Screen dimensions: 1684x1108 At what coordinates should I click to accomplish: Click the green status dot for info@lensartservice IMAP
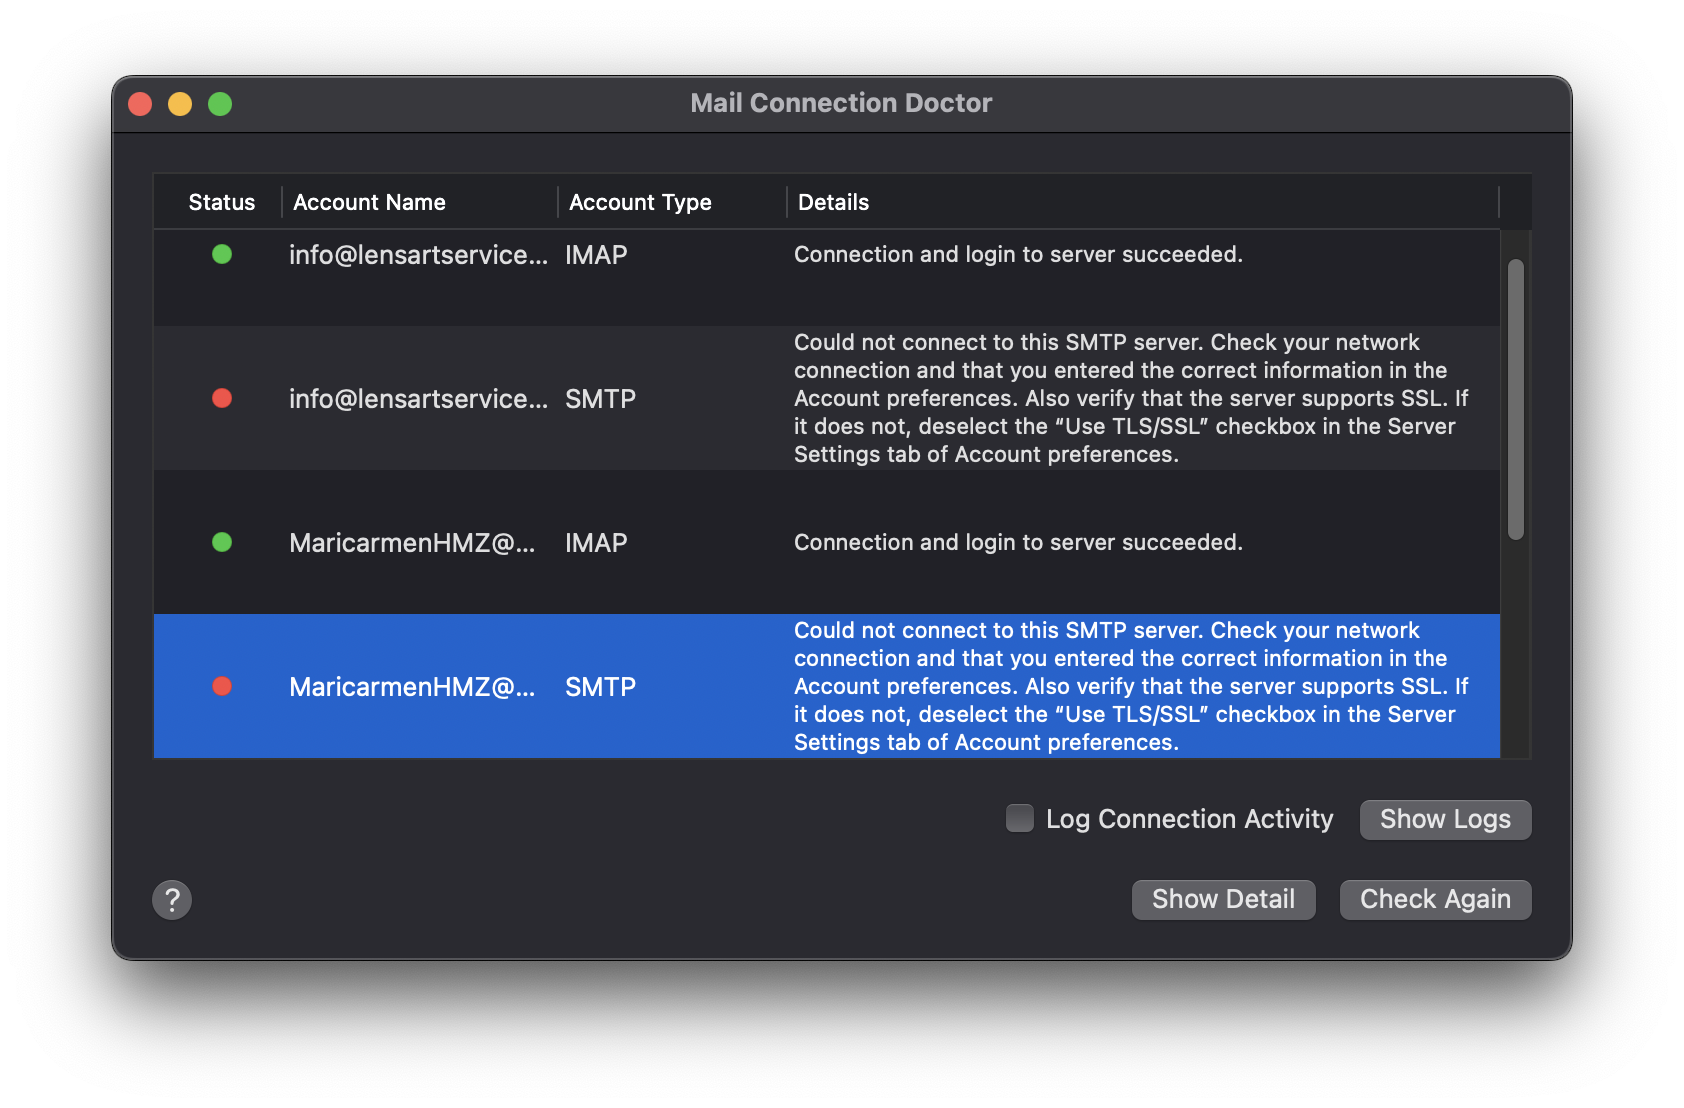tap(222, 255)
